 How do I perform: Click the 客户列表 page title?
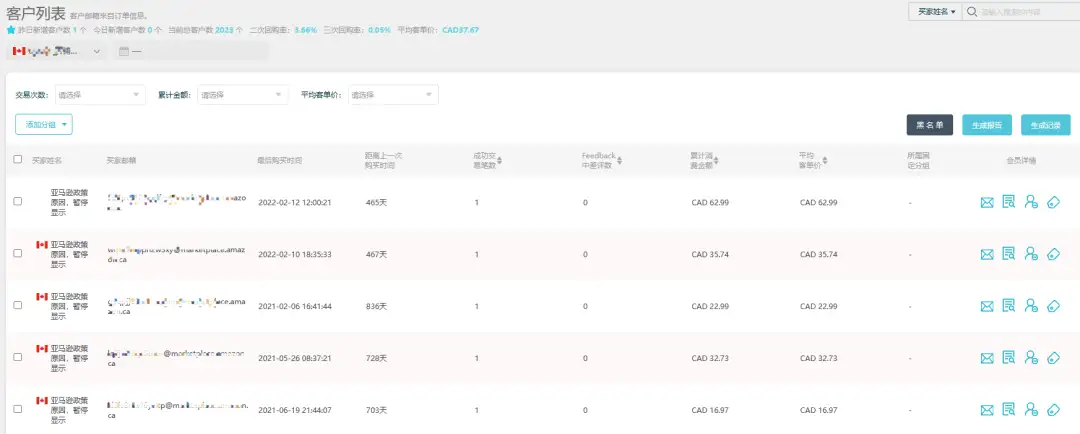36,12
